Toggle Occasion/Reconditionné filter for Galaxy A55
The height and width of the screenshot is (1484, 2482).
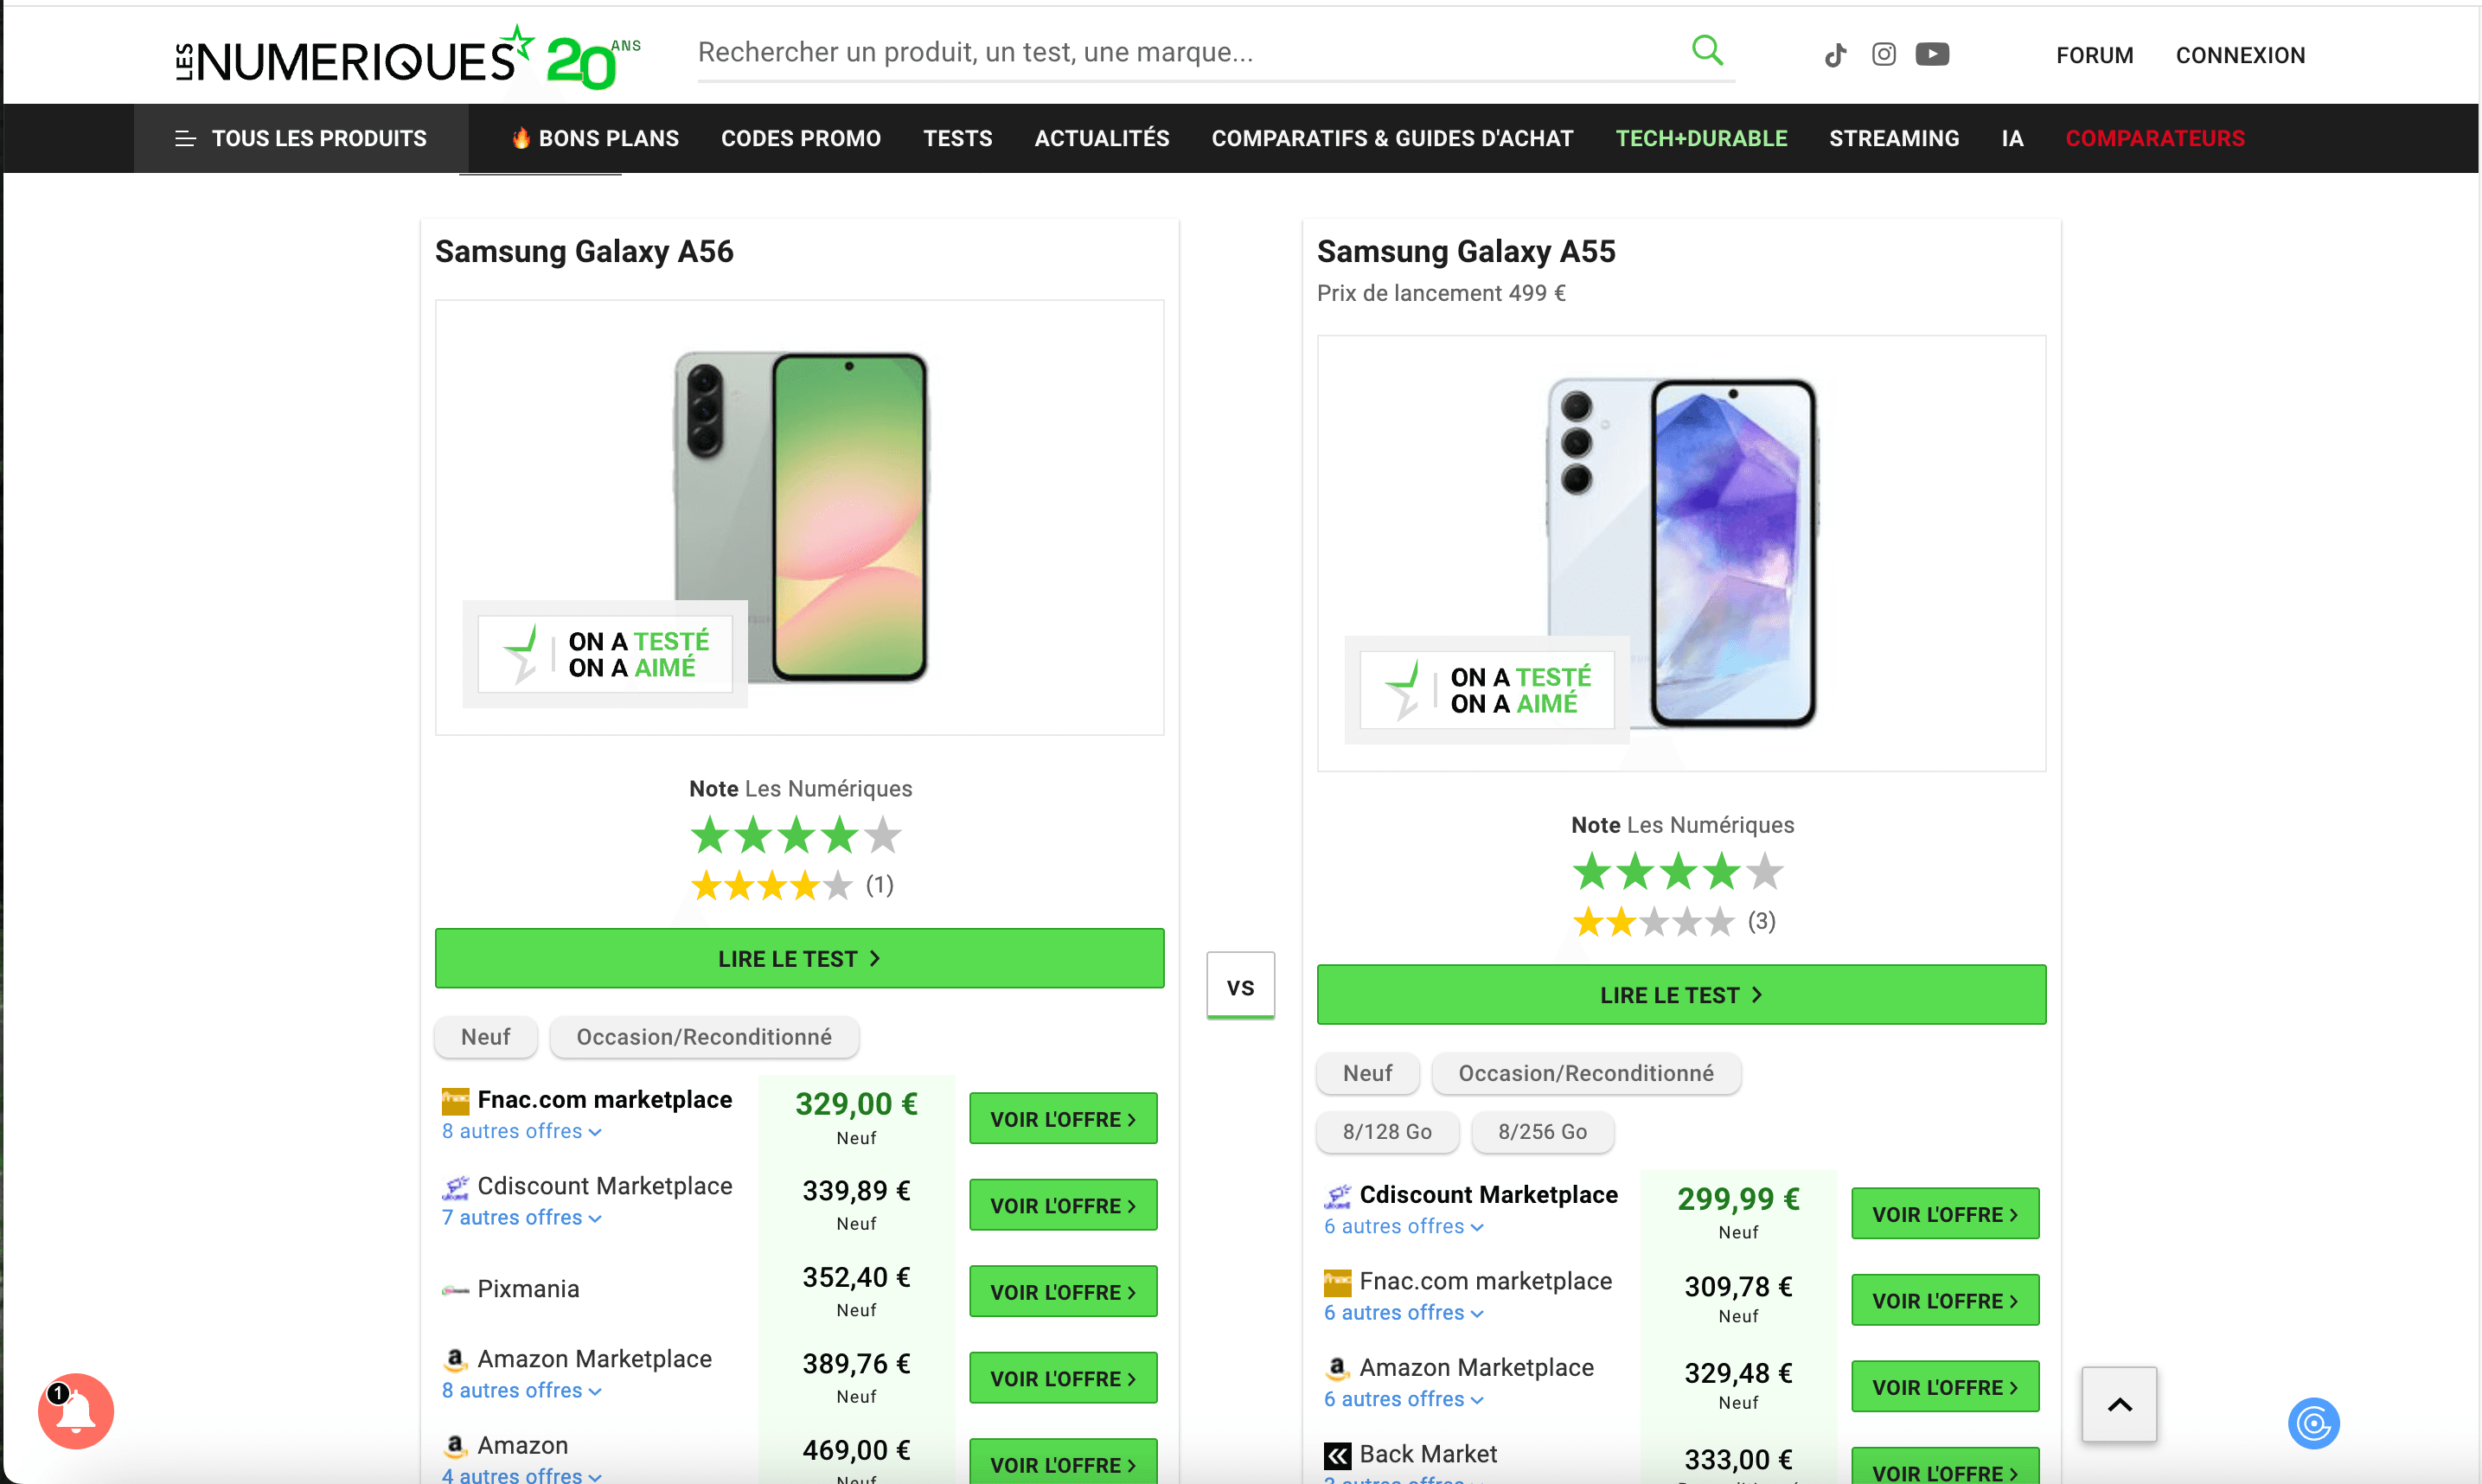(x=1586, y=1073)
